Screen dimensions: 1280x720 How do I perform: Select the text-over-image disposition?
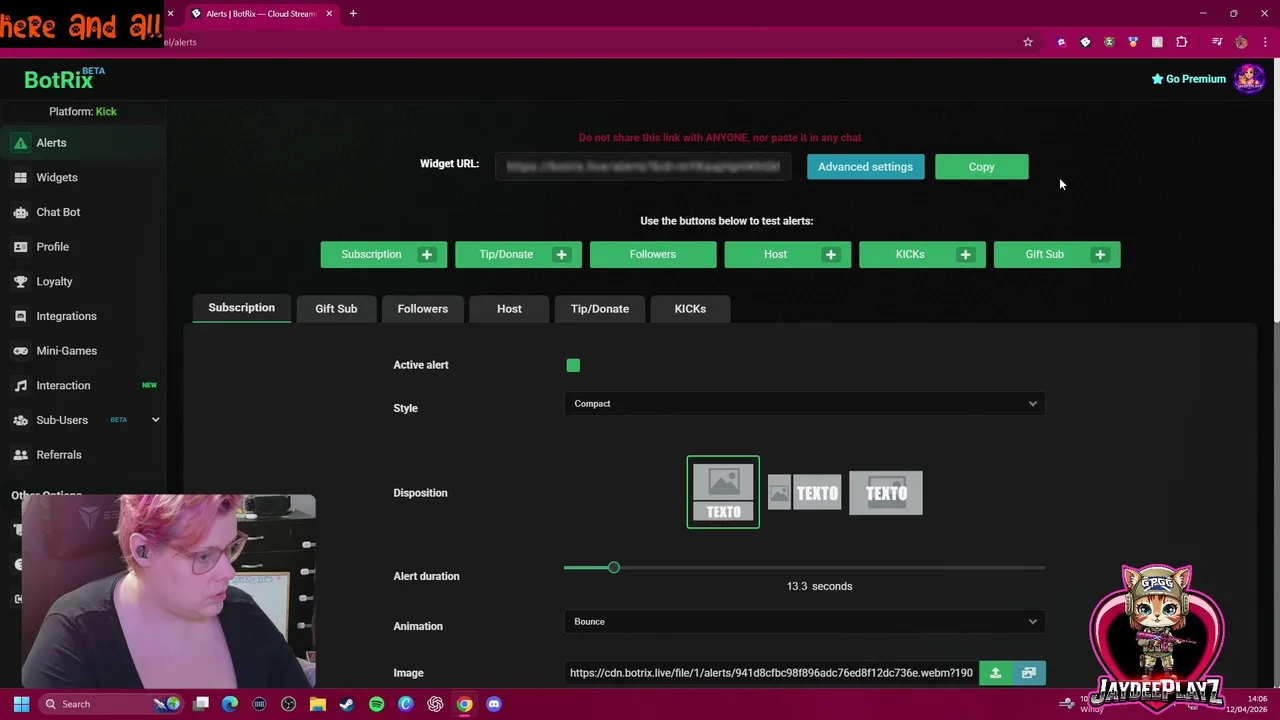click(886, 493)
